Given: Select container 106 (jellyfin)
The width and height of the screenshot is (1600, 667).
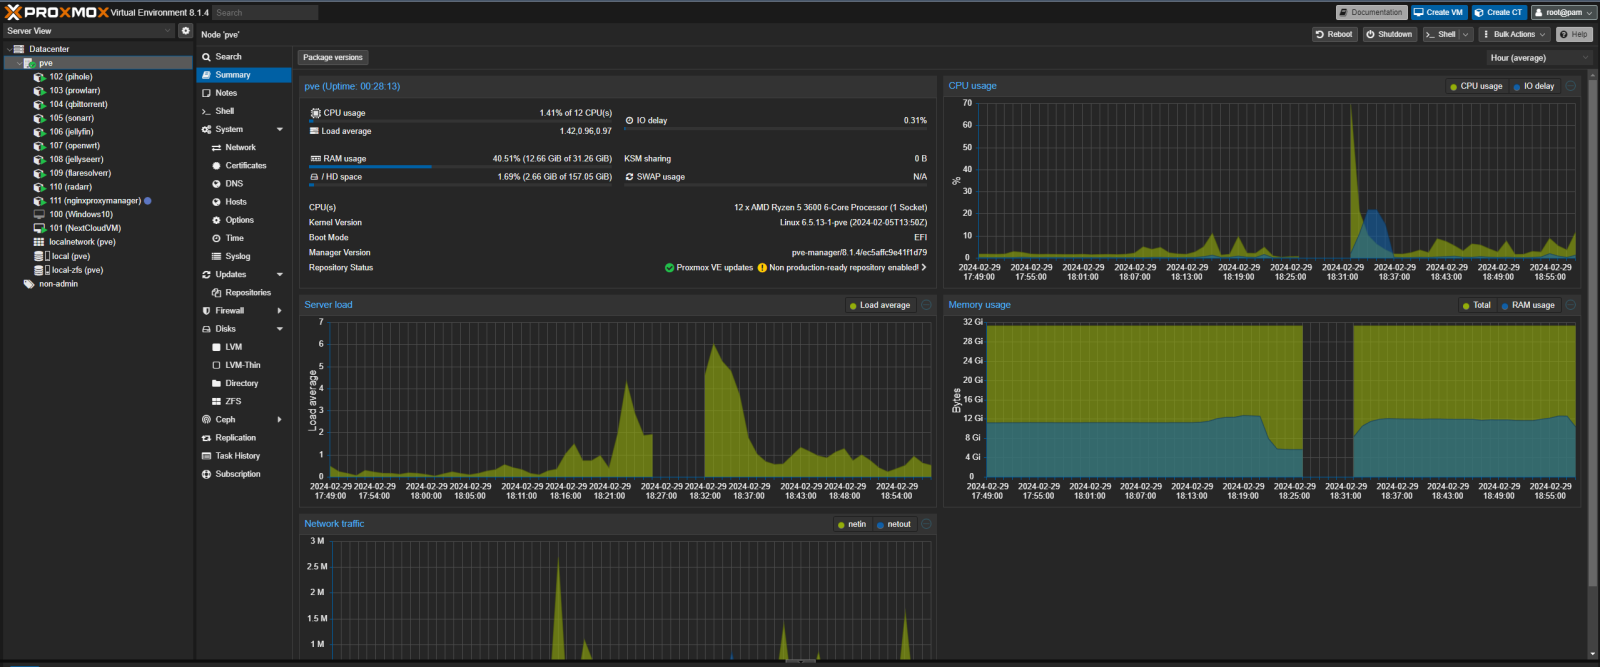Looking at the screenshot, I should (72, 132).
